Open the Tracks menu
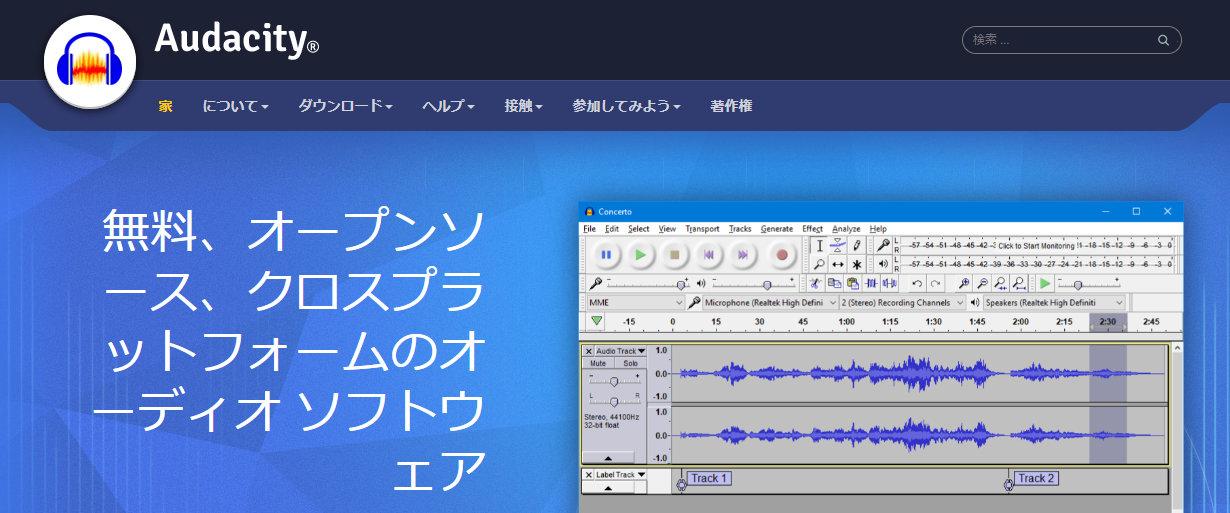Image resolution: width=1230 pixels, height=513 pixels. (x=740, y=229)
